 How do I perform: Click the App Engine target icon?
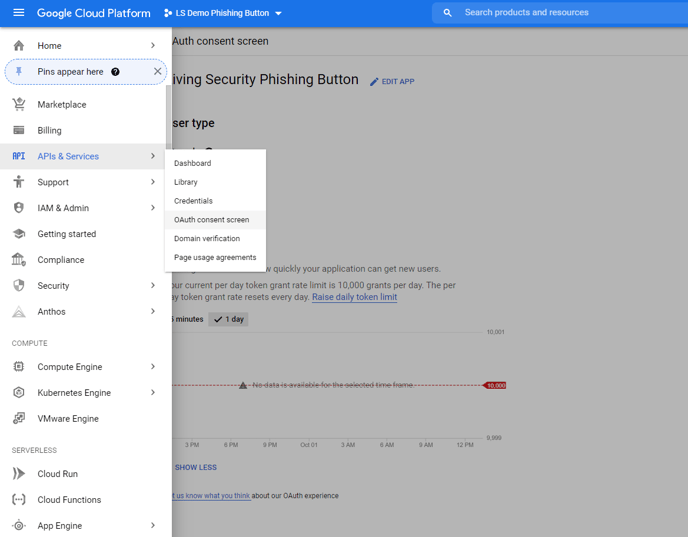pyautogui.click(x=19, y=525)
